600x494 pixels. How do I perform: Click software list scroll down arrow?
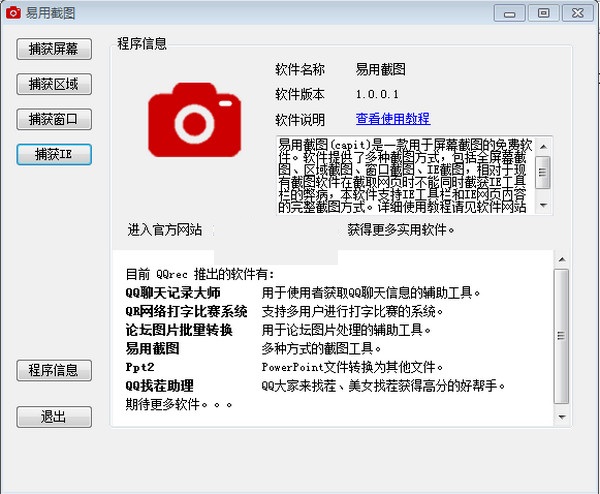pos(561,417)
